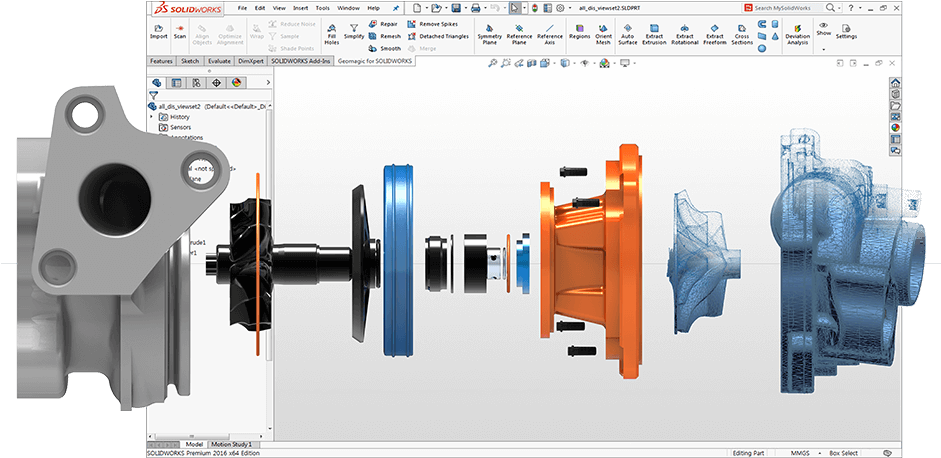
Task: Open the Insert menu
Action: point(300,8)
